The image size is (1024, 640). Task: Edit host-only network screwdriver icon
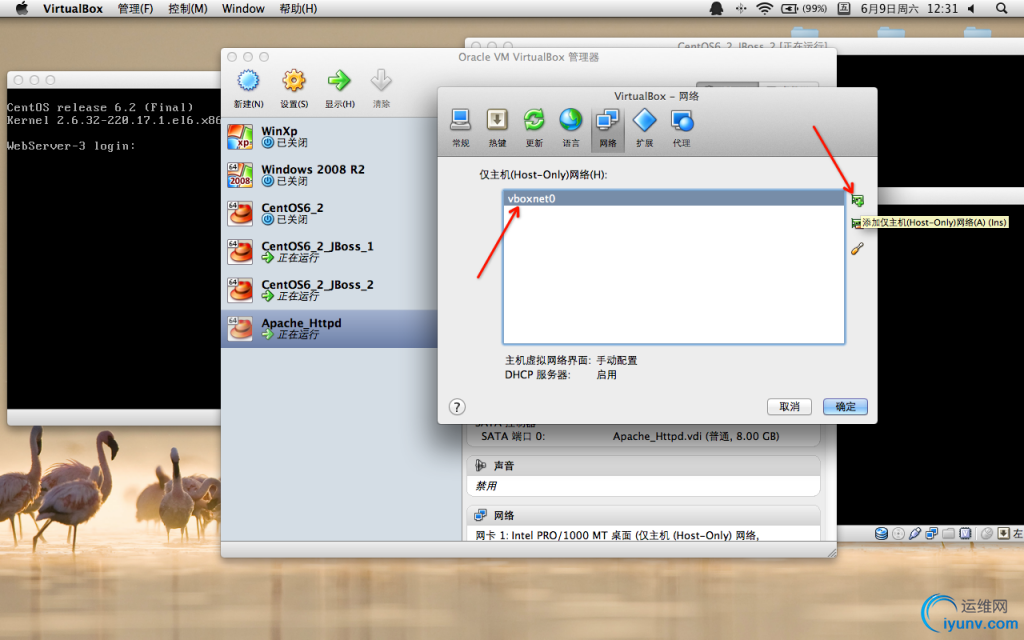pos(857,248)
